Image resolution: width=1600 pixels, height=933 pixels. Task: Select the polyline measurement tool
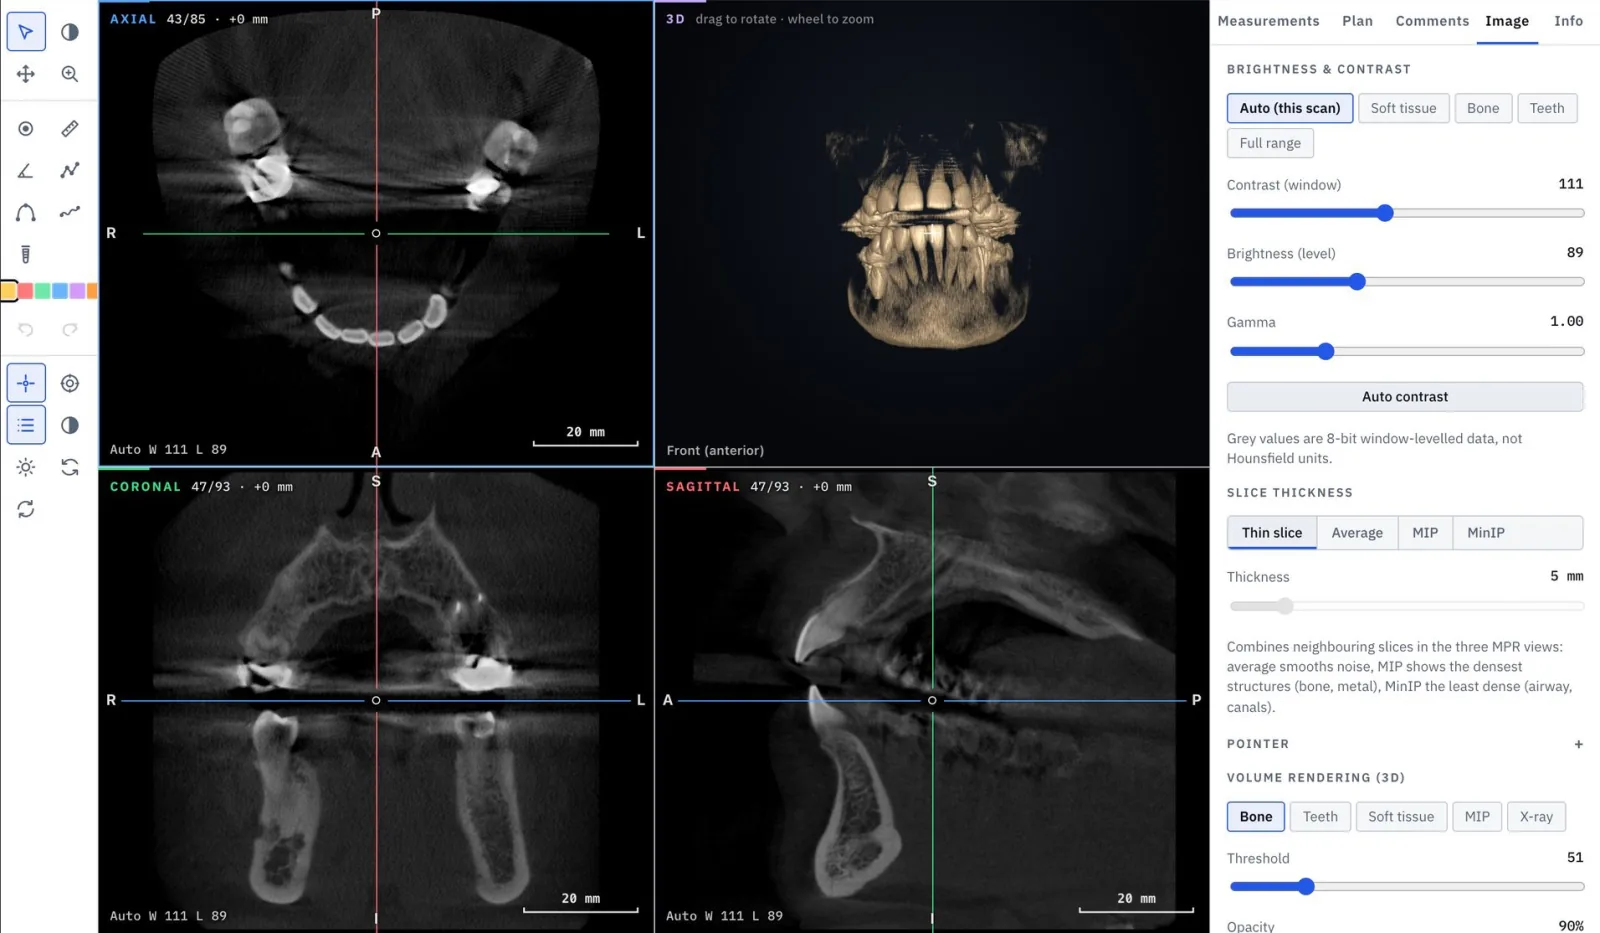70,171
